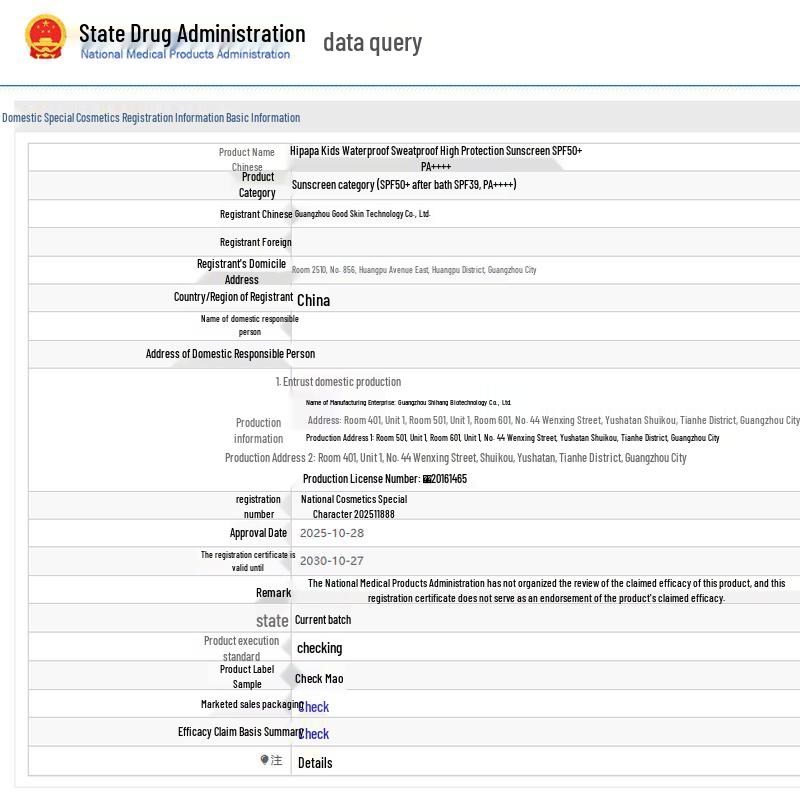Click the 'Address of Domestic Responsible Person' label
Viewport: 800px width, 800px height.
pos(230,354)
